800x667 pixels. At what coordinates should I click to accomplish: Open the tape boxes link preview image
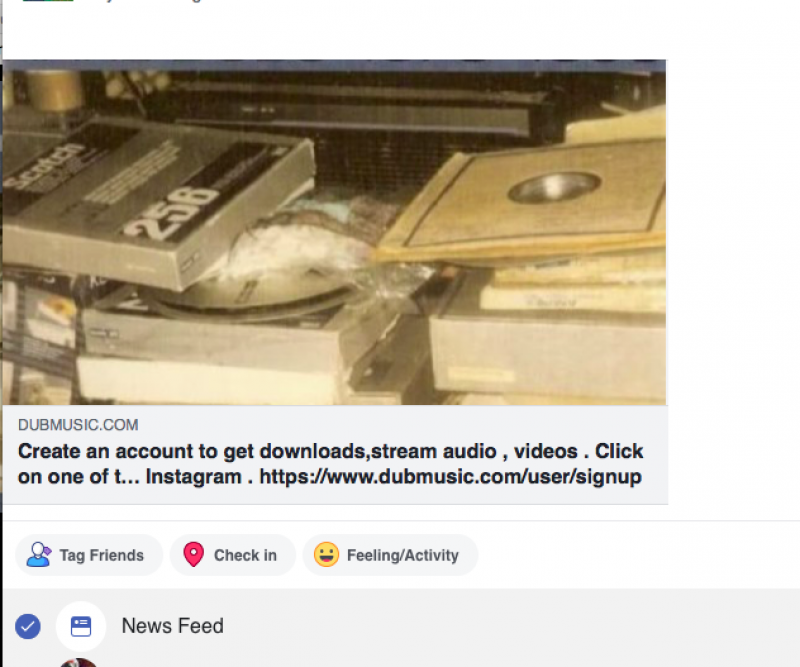[334, 233]
